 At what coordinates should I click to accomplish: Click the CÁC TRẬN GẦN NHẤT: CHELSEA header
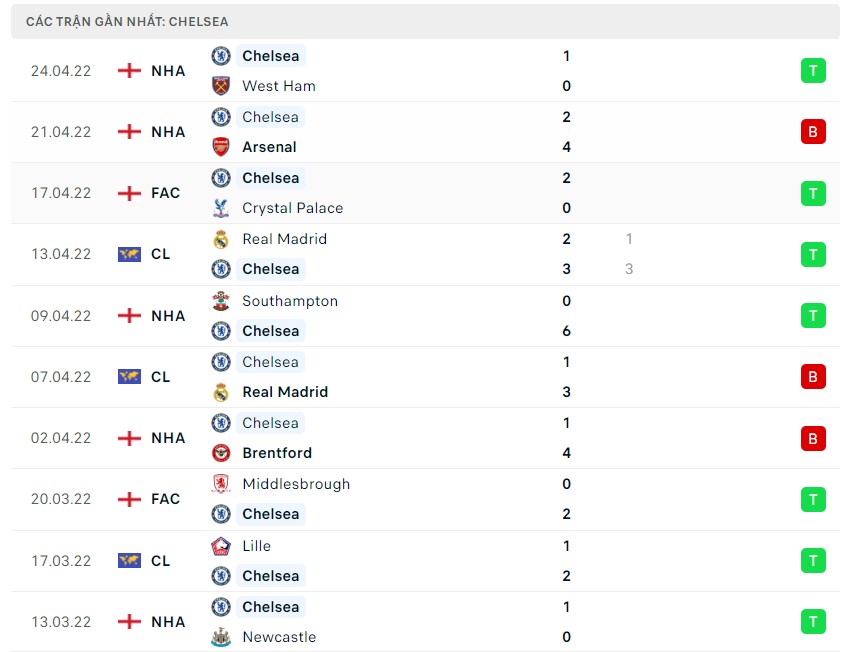(127, 21)
